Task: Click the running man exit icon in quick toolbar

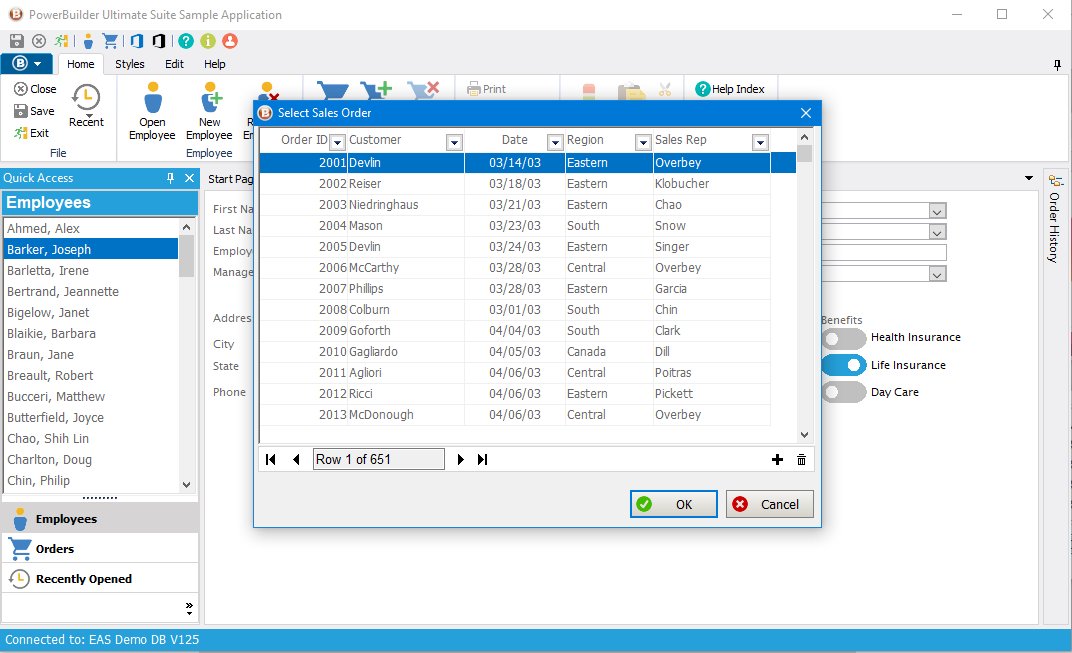Action: click(x=62, y=41)
